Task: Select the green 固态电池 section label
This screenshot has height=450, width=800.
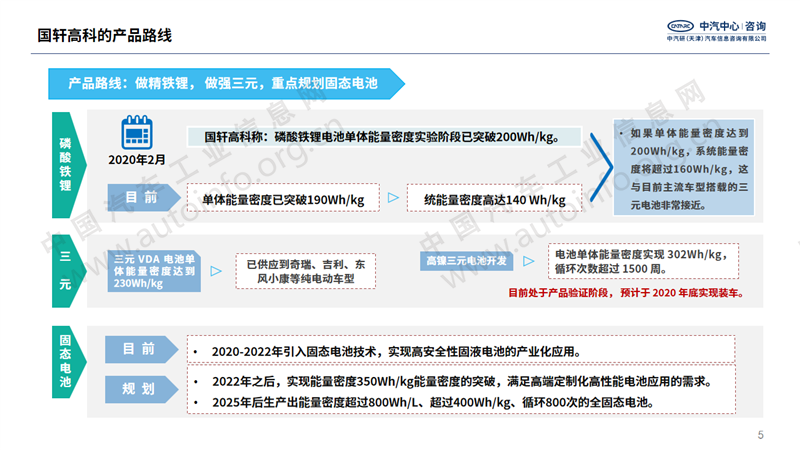Action: point(69,362)
